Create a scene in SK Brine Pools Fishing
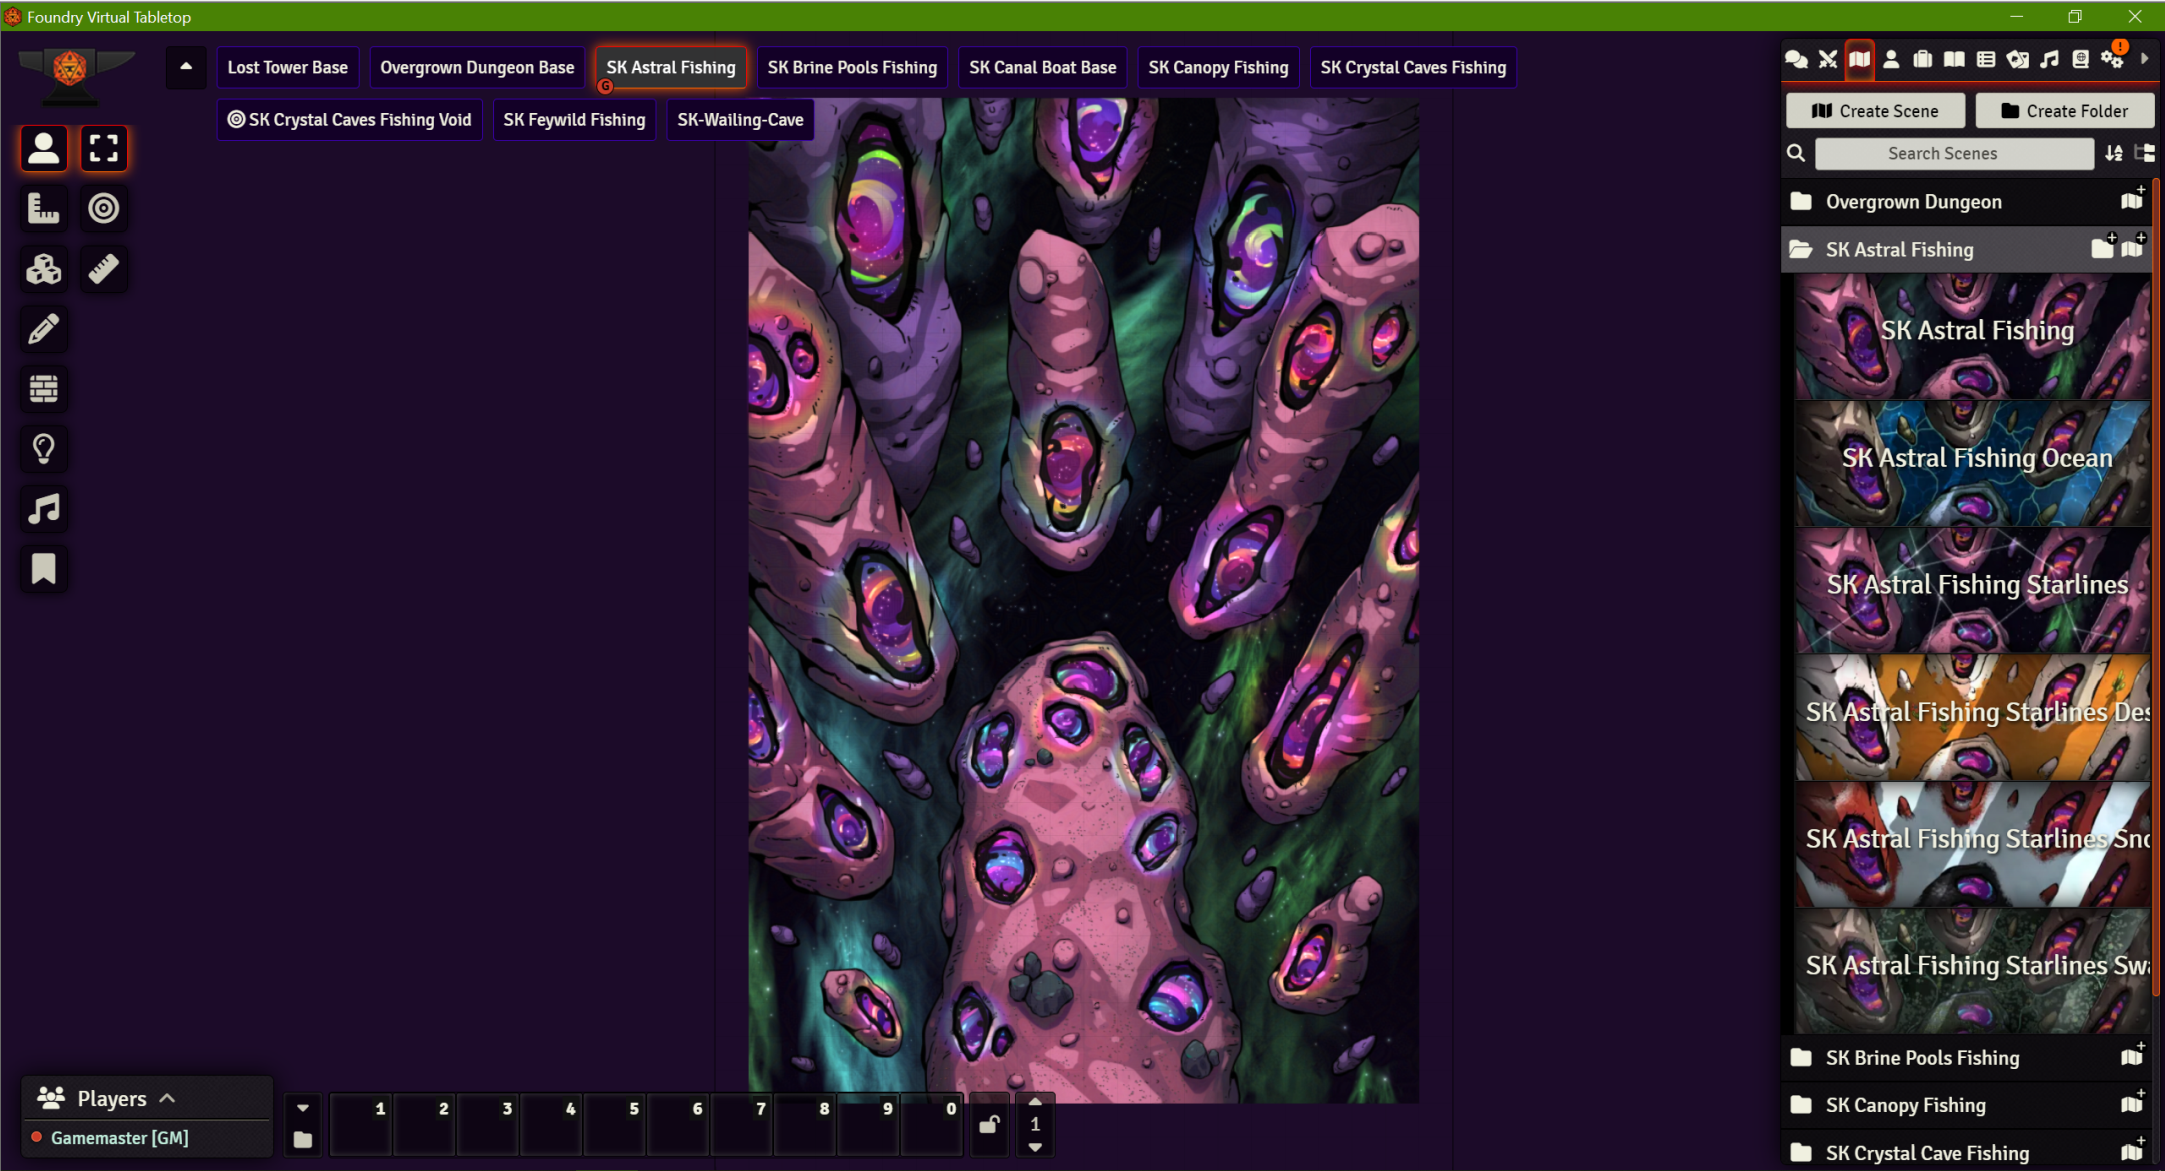The width and height of the screenshot is (2165, 1171). pyautogui.click(x=2133, y=1056)
